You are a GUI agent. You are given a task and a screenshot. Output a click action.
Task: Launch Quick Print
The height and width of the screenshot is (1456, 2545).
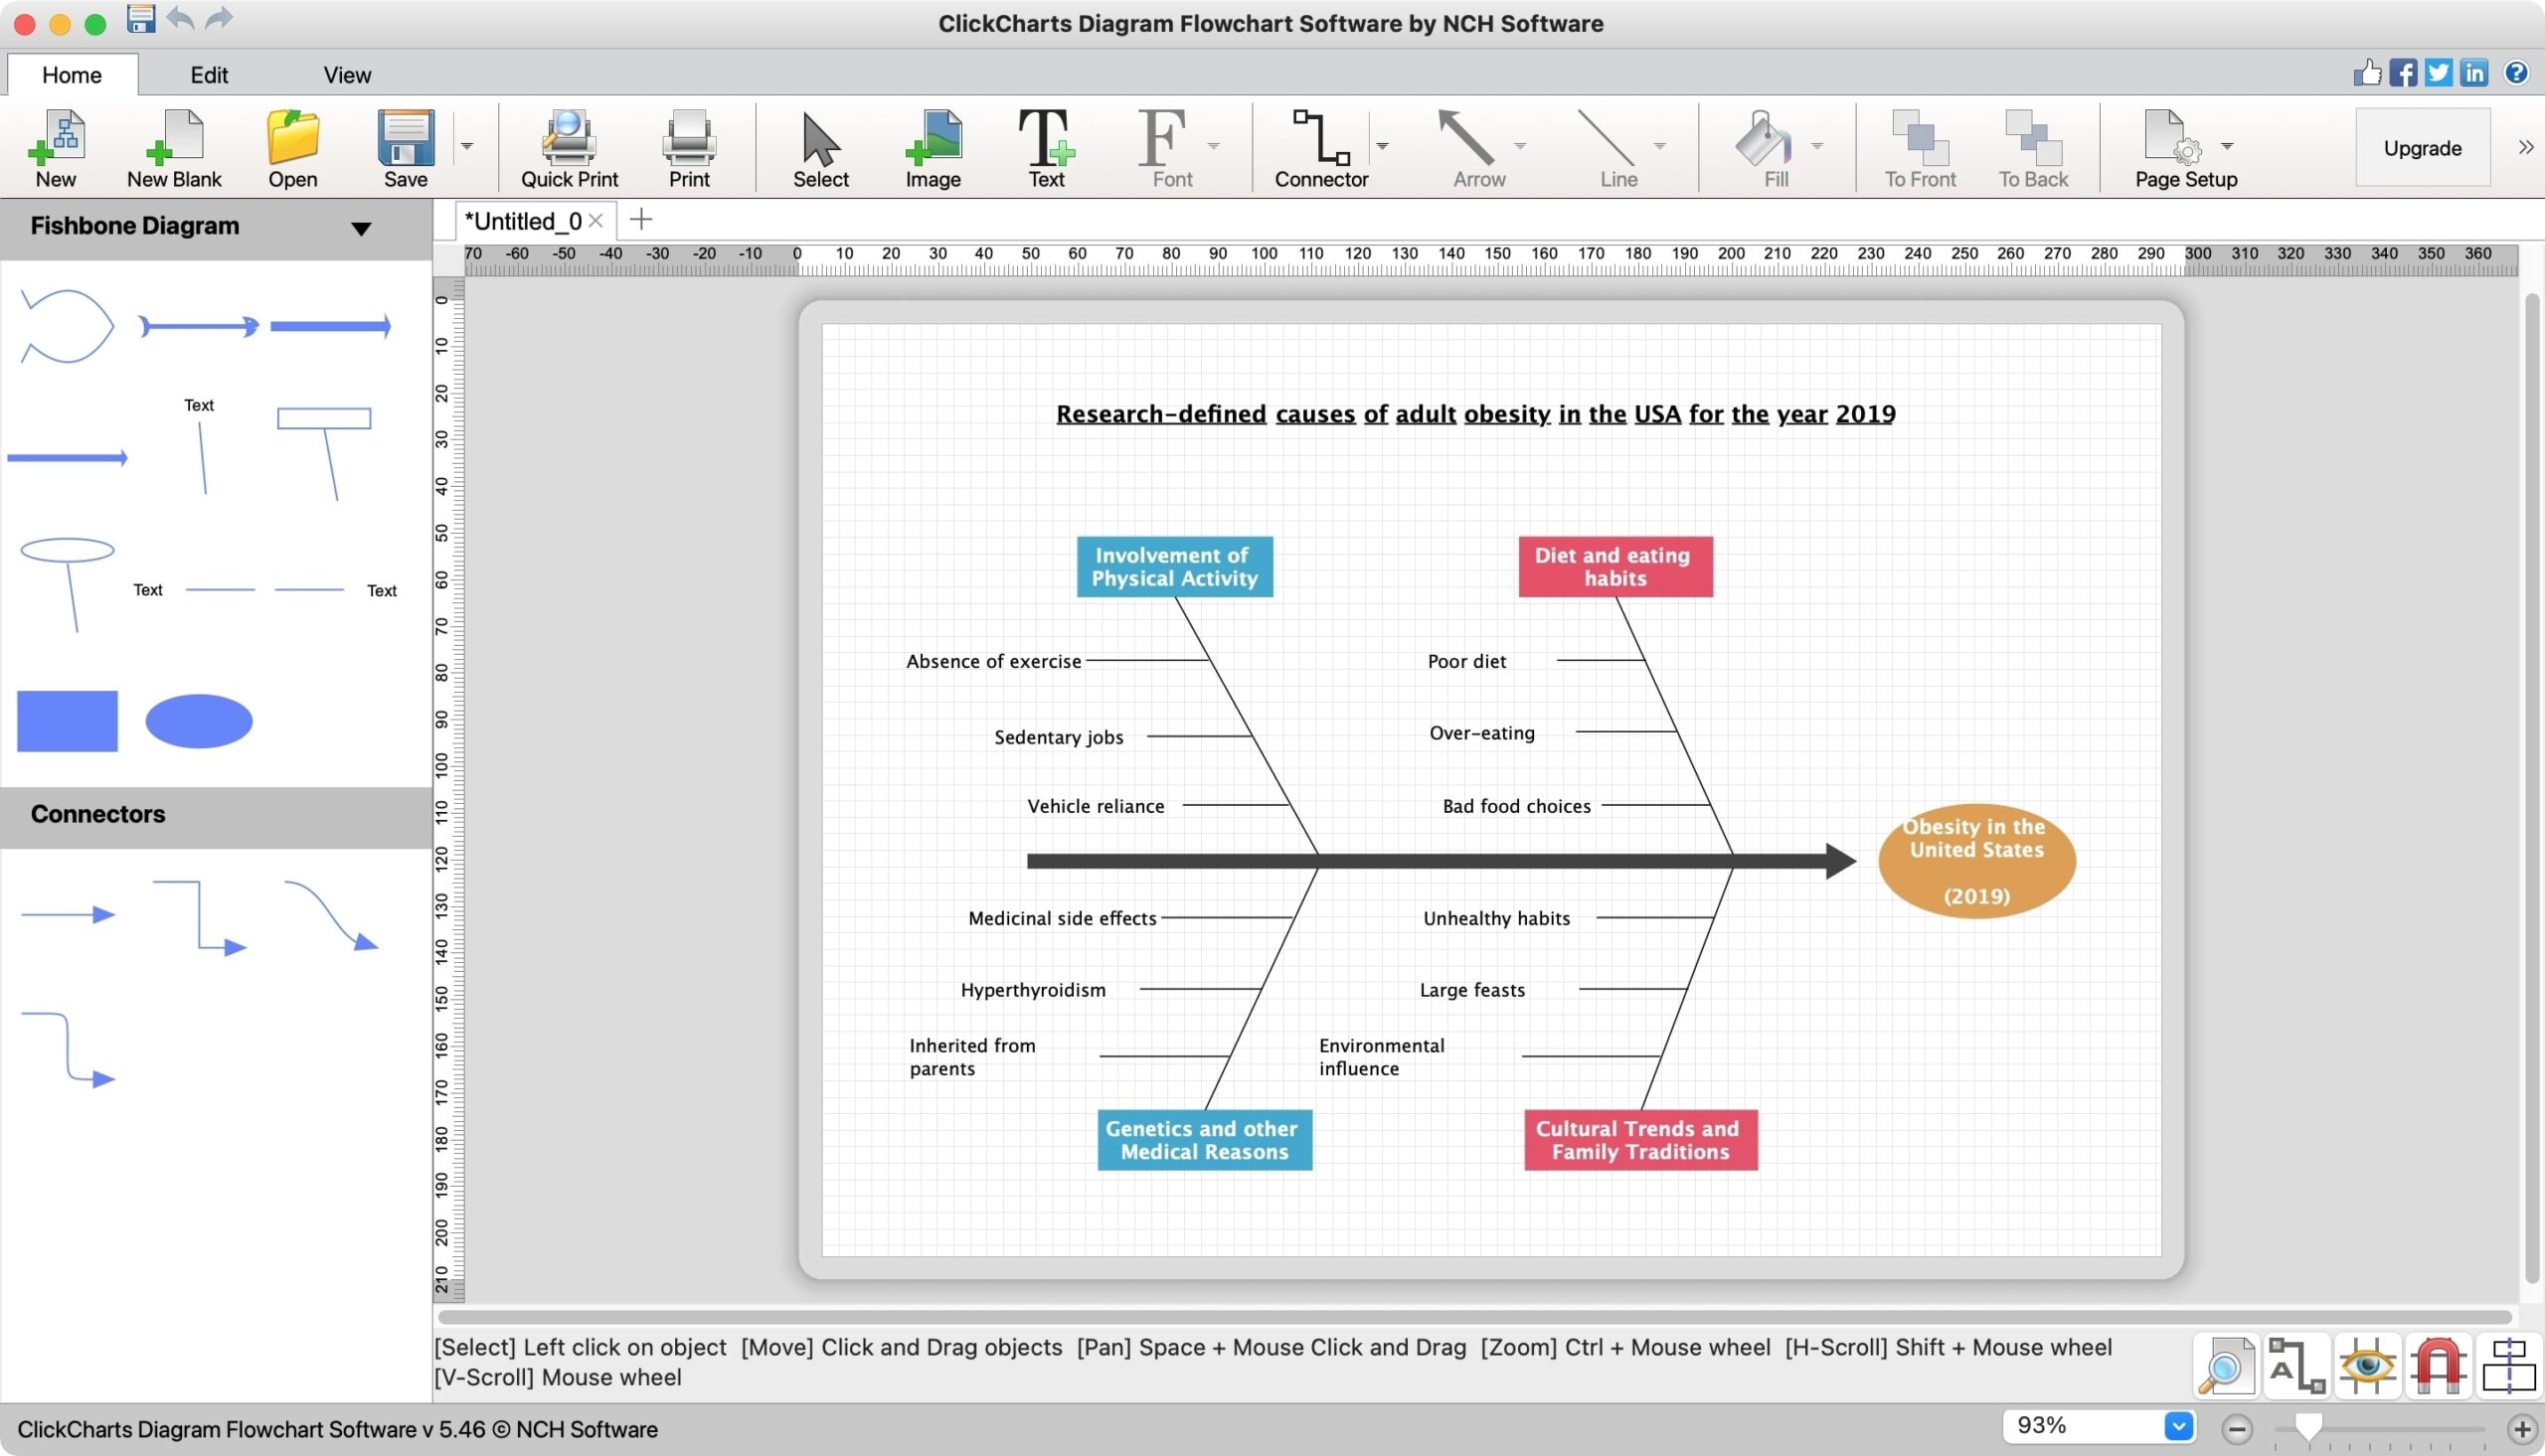tap(569, 148)
